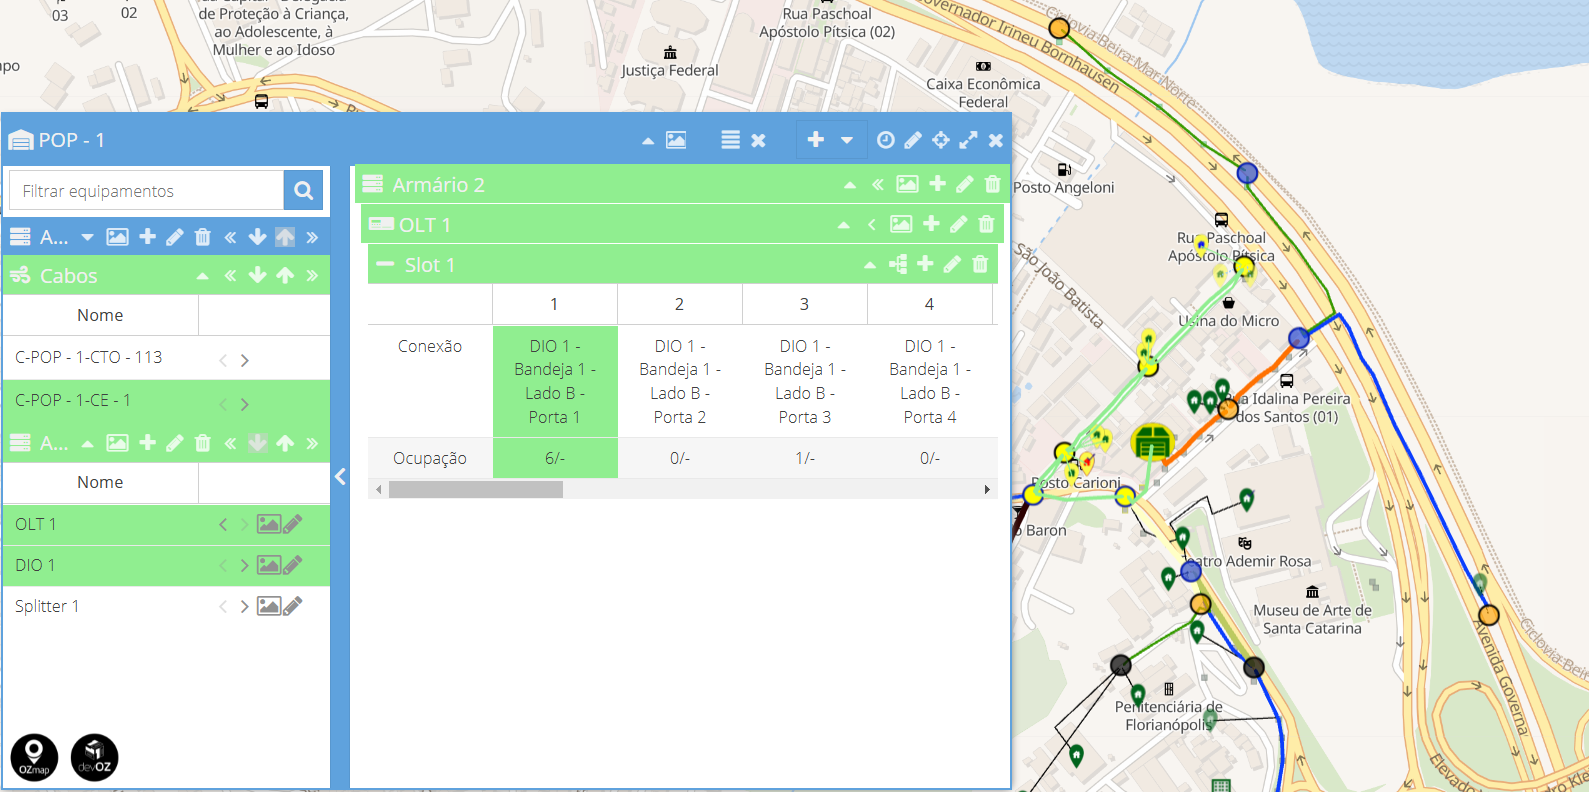Select cable row C-POP - 1-CE - 1
The height and width of the screenshot is (792, 1589).
tap(166, 401)
